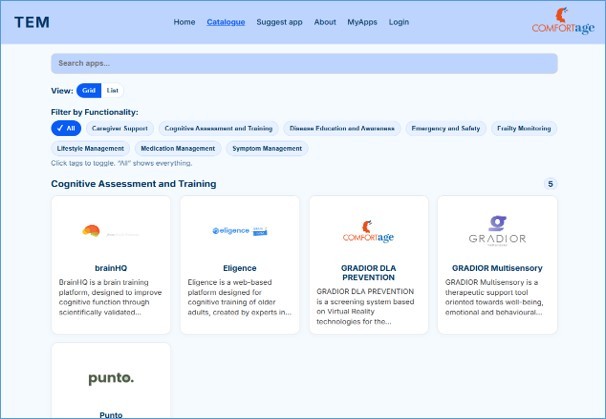This screenshot has width=606, height=419.
Task: Enable the Emergency and Safety filter
Action: pos(445,128)
